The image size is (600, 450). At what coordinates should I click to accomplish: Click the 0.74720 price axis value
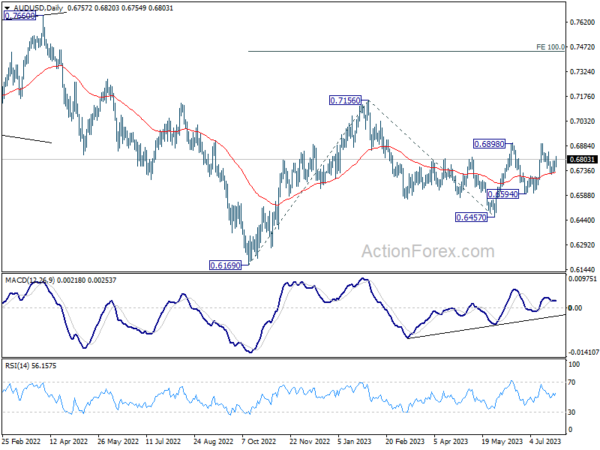click(582, 47)
